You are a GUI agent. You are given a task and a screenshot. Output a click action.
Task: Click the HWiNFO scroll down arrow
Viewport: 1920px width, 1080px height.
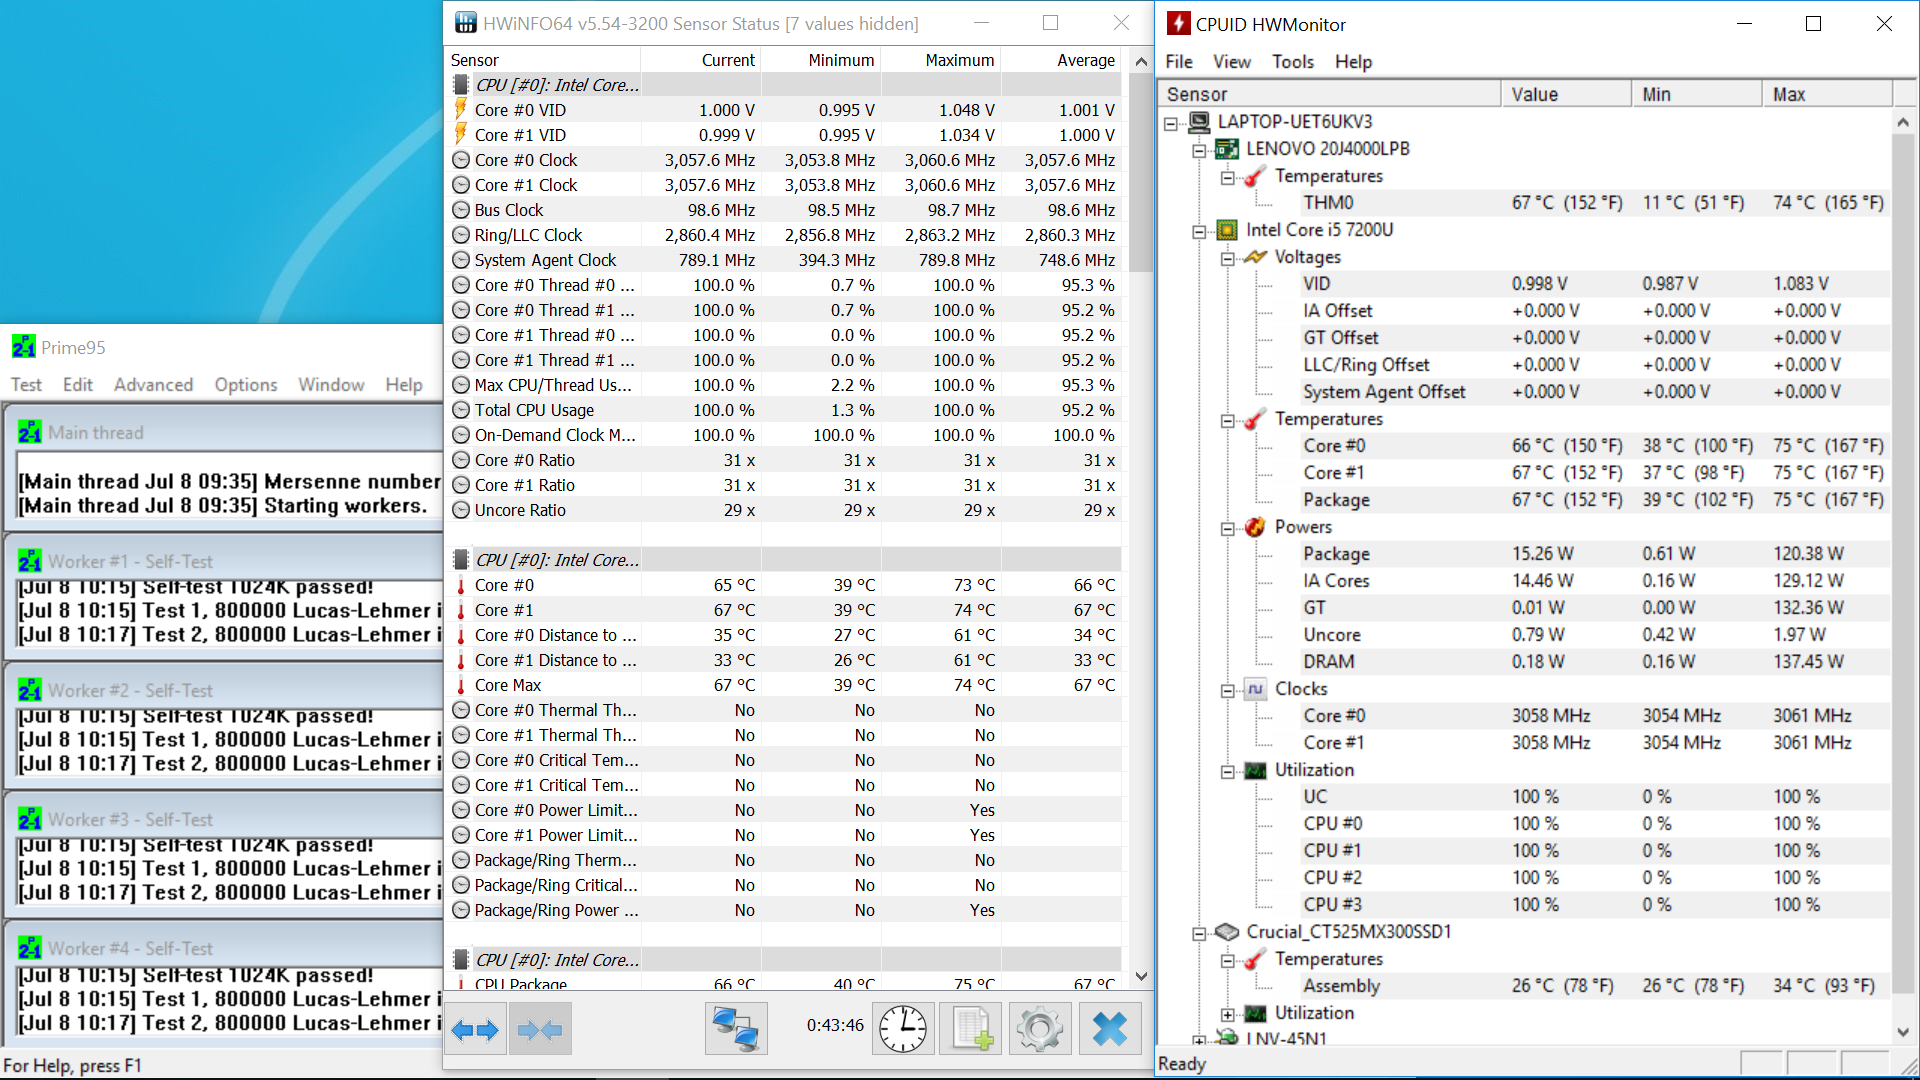1140,976
